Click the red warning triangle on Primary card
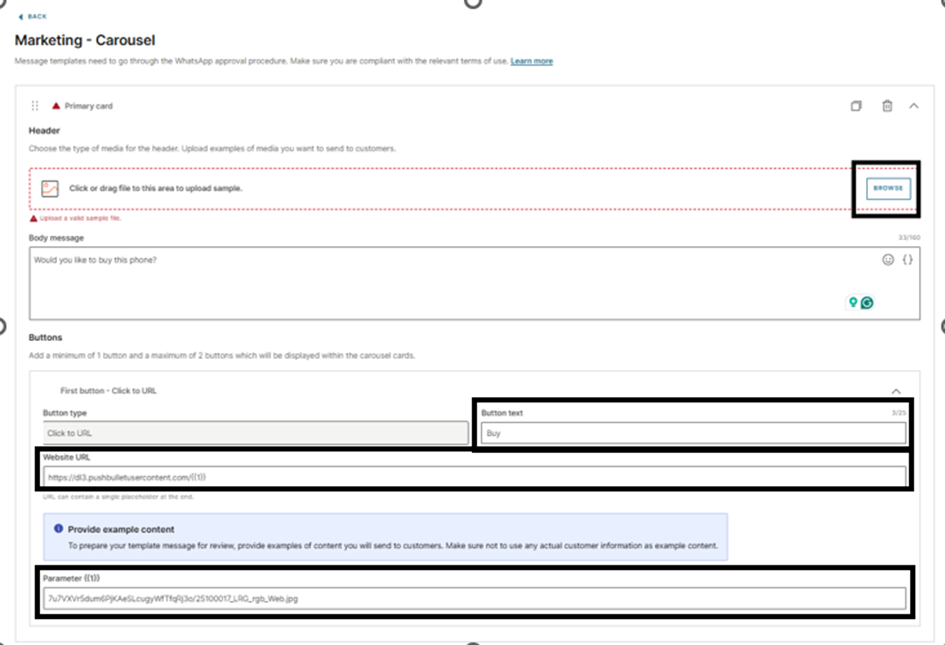This screenshot has height=645, width=945. 56,105
